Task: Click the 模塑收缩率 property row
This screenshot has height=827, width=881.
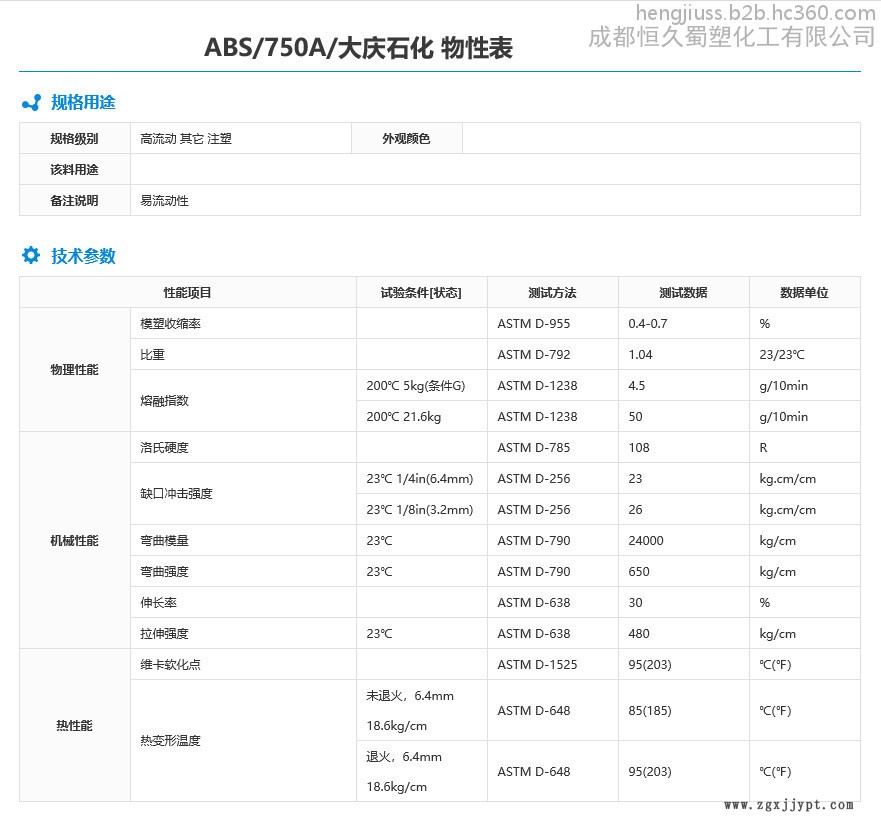Action: [x=495, y=323]
